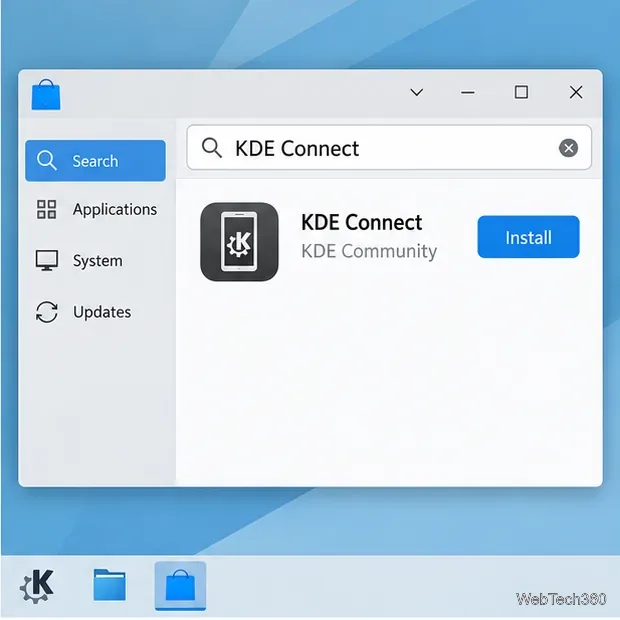Image resolution: width=620 pixels, height=620 pixels.
Task: Open the KDE Connect result title
Action: coord(361,222)
